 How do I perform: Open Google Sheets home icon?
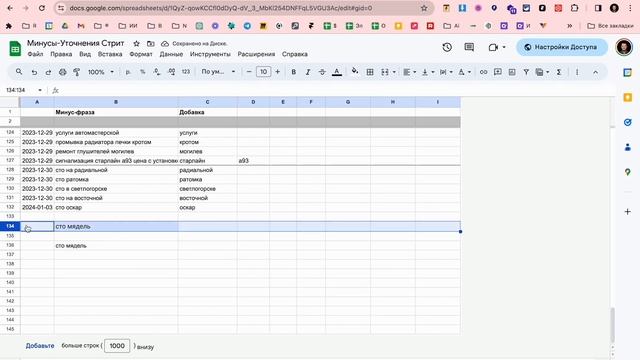point(15,49)
